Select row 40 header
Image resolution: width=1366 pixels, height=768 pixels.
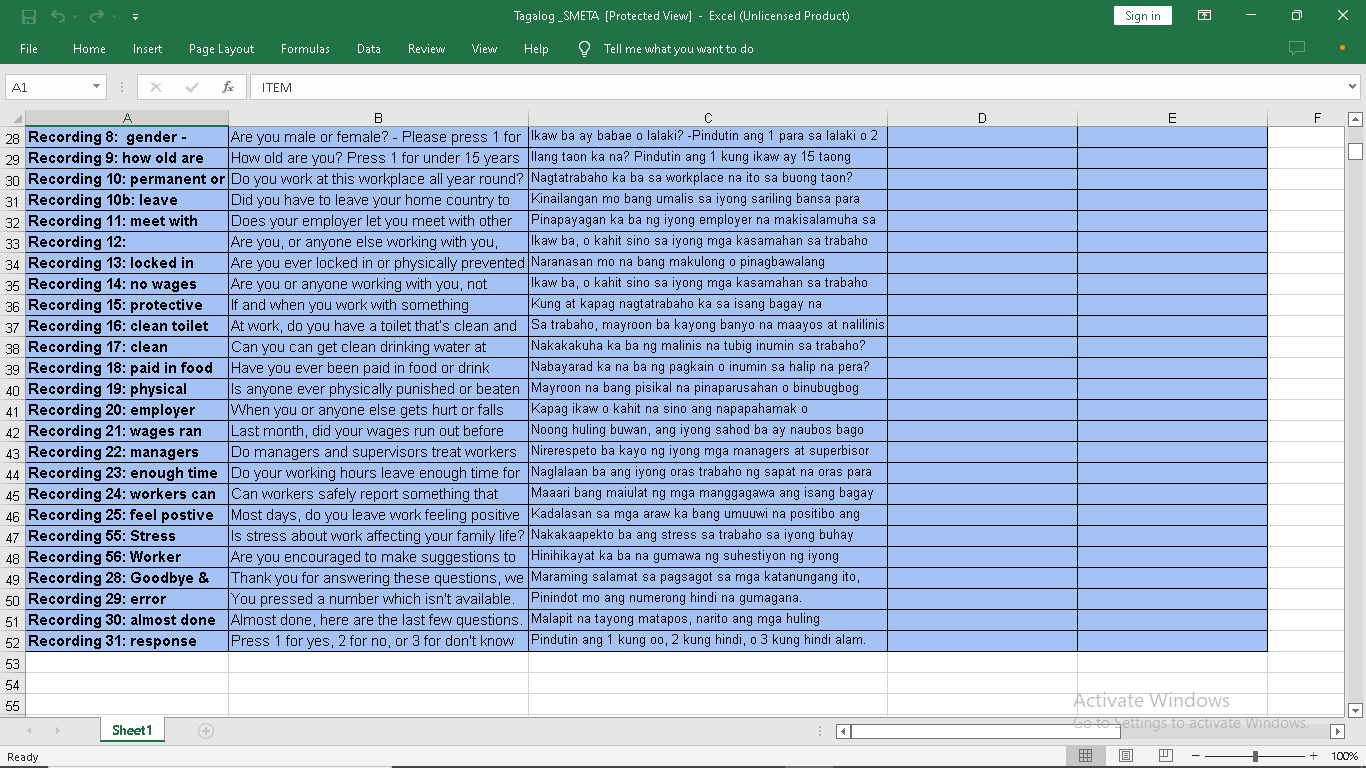[x=13, y=389]
